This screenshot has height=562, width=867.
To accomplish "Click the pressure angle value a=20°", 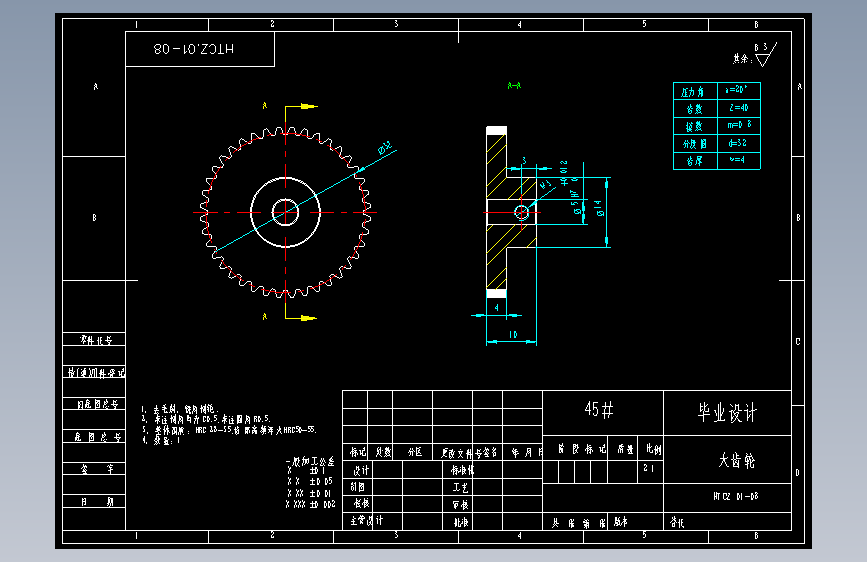I will point(739,90).
